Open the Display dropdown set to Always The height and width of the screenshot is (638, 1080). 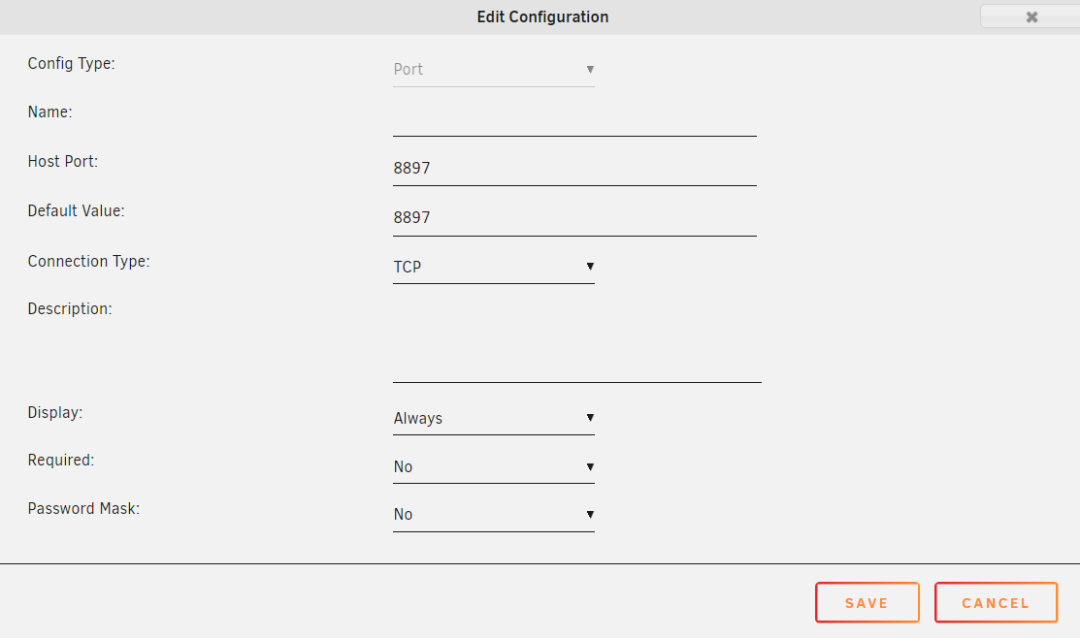point(493,418)
